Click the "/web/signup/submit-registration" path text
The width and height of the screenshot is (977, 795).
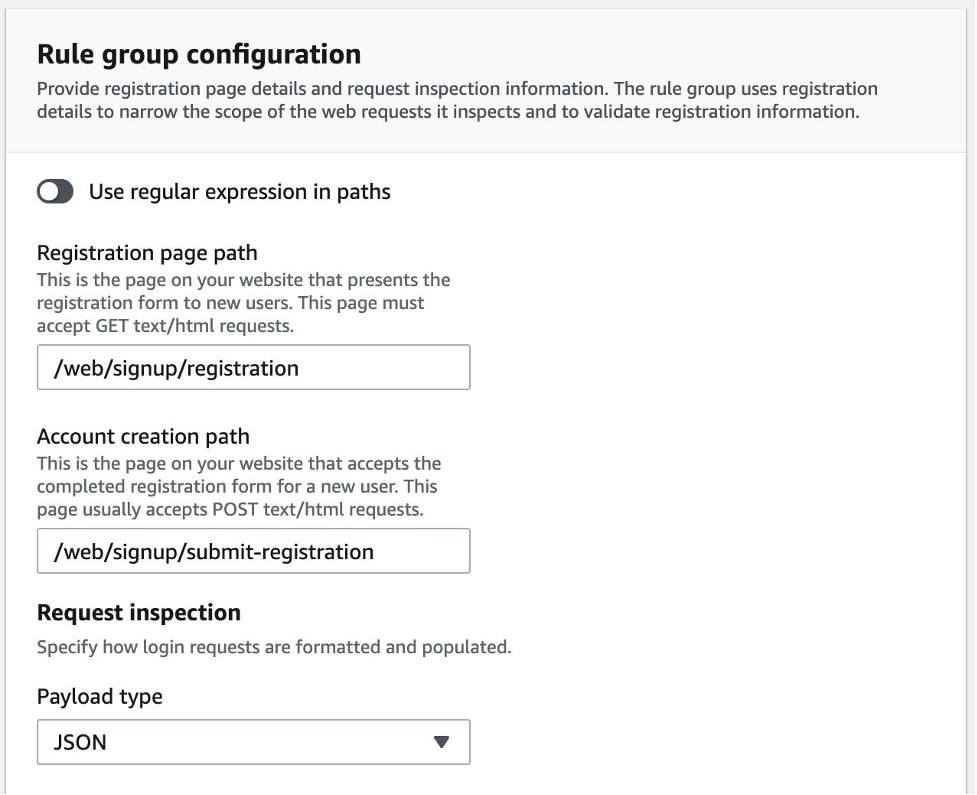point(213,551)
